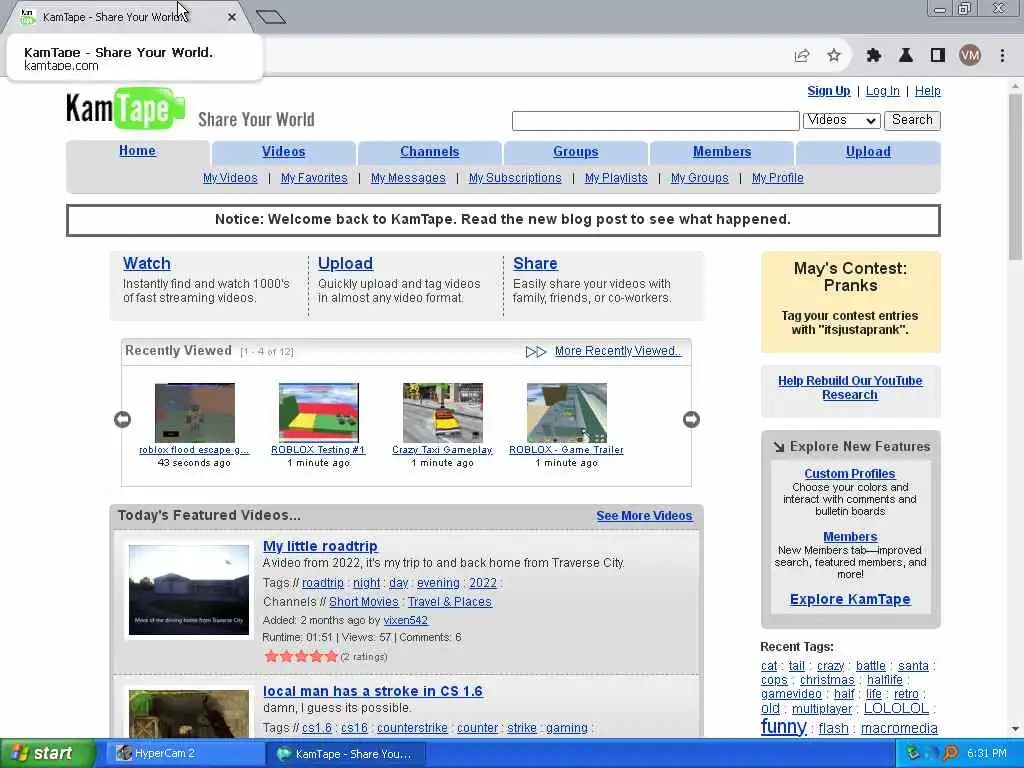
Task: Click the KamTape taskbar button
Action: click(x=346, y=754)
